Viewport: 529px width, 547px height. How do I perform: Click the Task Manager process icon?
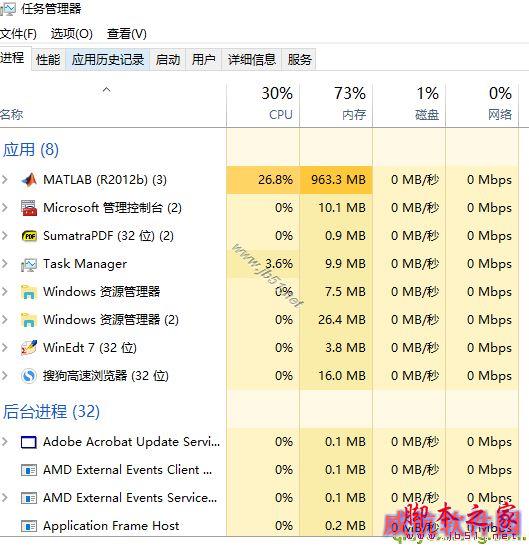[x=29, y=264]
